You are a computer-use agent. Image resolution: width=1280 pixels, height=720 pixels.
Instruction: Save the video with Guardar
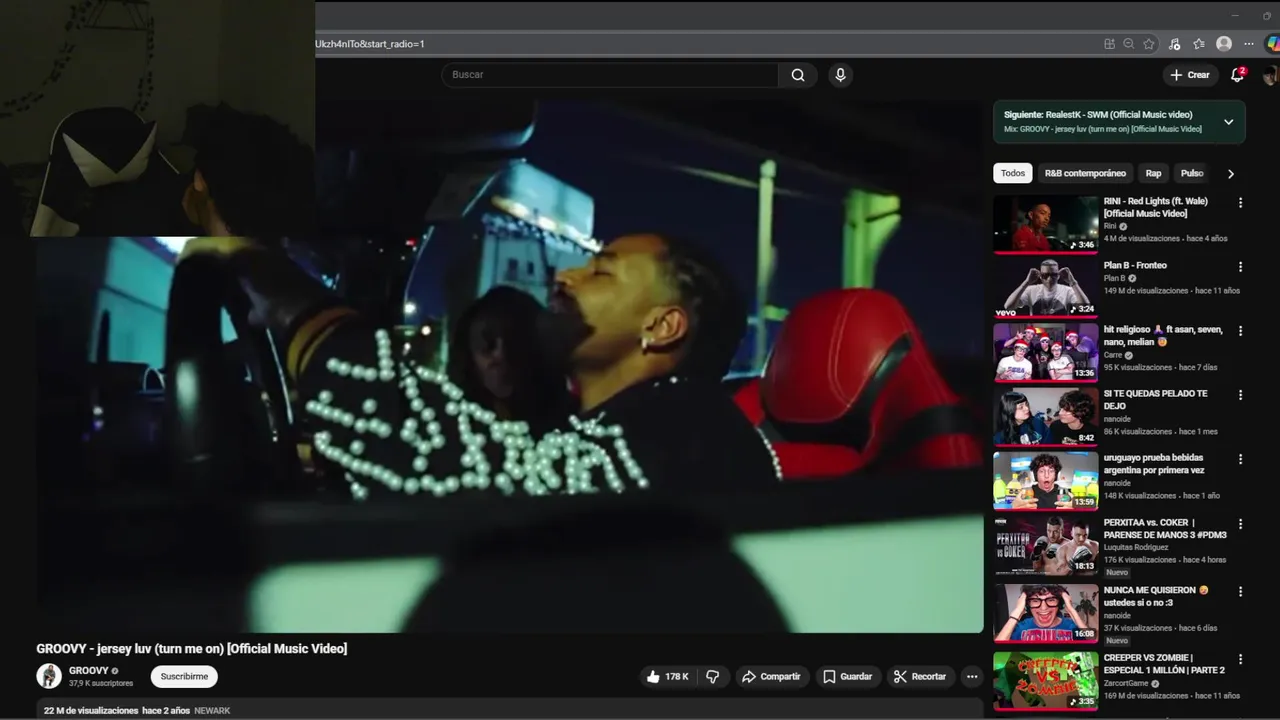848,677
